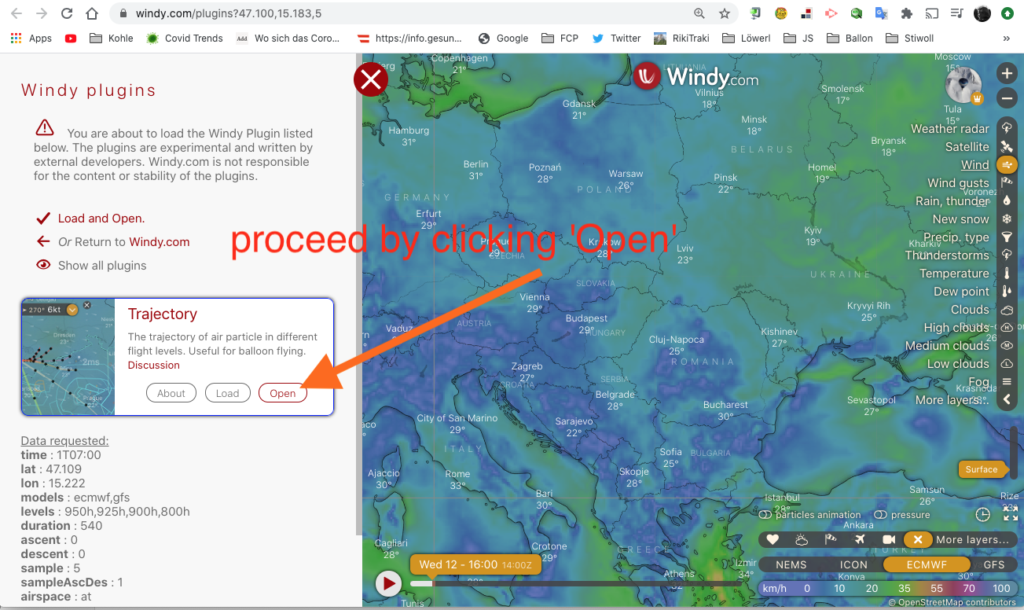Image resolution: width=1024 pixels, height=610 pixels.
Task: Select the Clouds layer icon
Action: click(x=1007, y=310)
